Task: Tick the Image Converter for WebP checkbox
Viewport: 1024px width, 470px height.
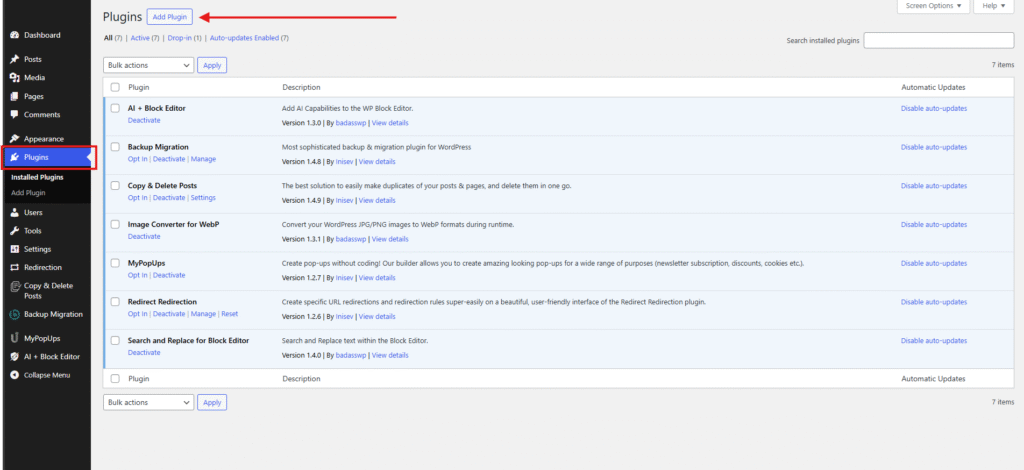Action: coord(115,225)
